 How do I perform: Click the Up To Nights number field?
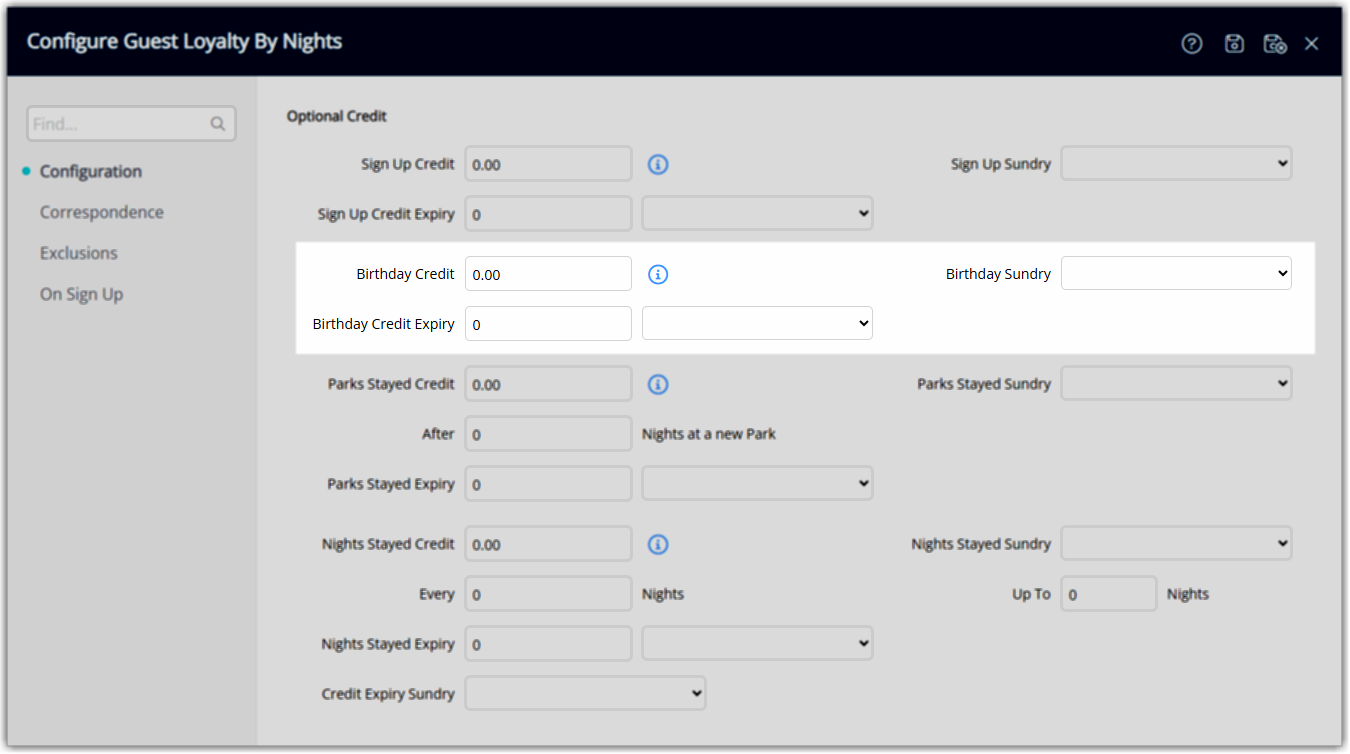[x=1109, y=593]
